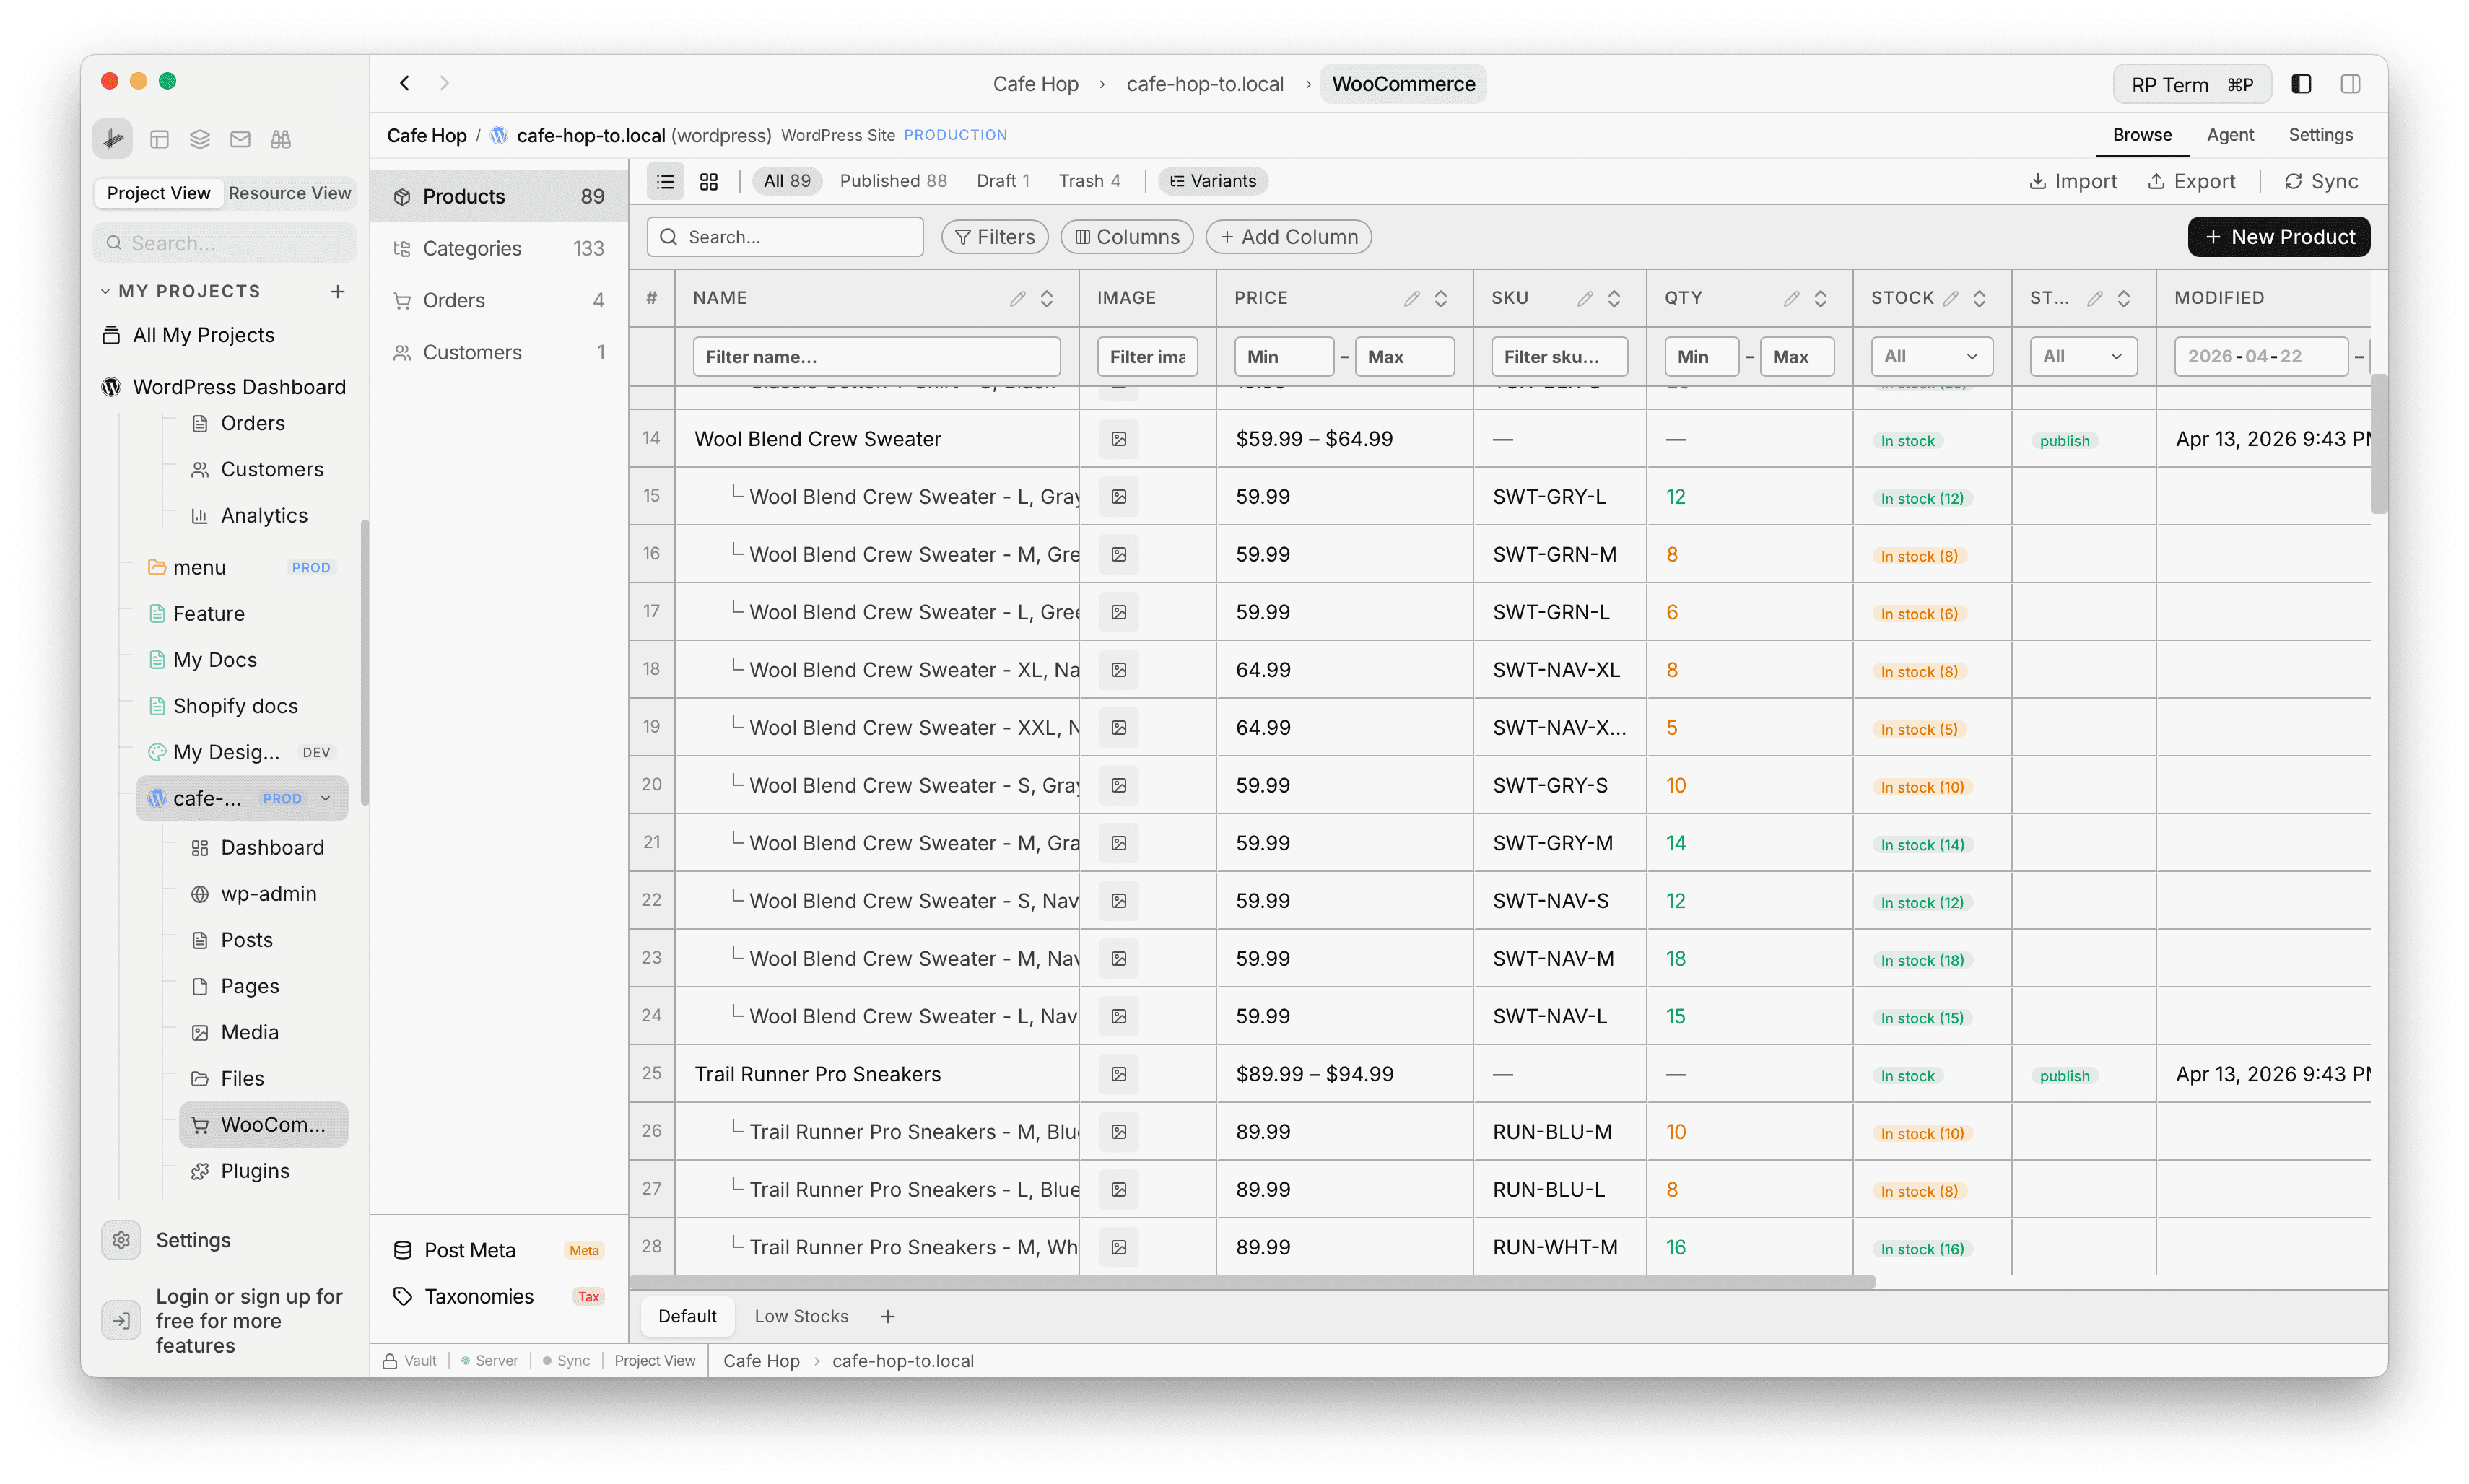Open the right sidebar panel icon top-right

2351,83
